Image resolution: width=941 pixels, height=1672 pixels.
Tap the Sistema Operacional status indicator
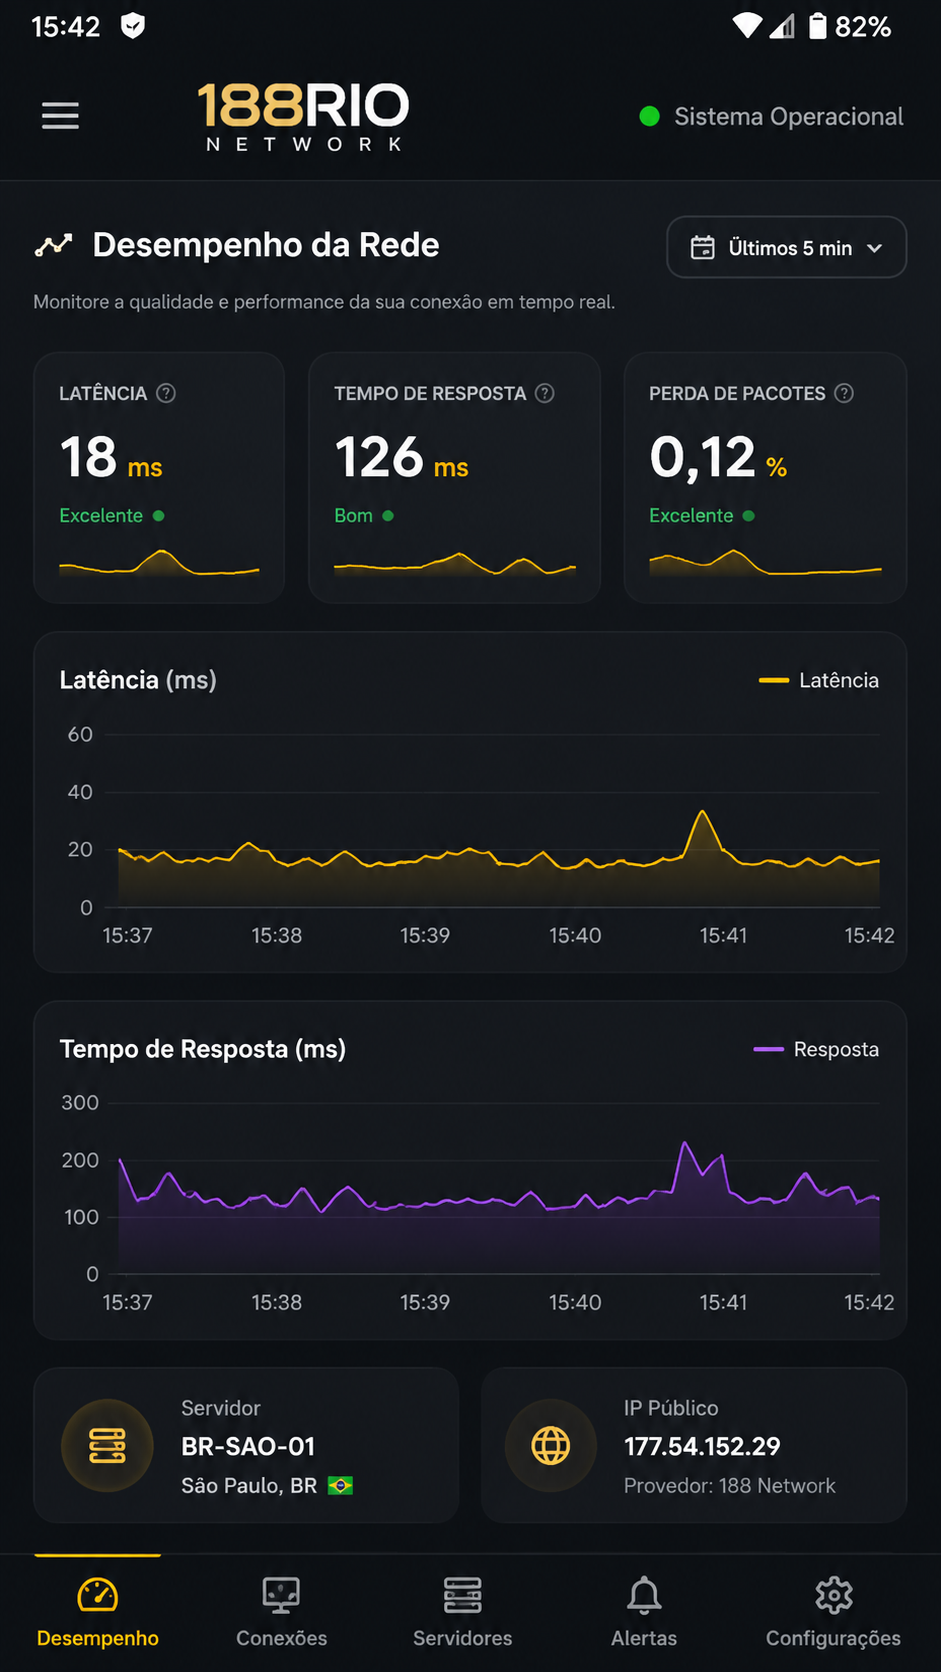pos(771,117)
